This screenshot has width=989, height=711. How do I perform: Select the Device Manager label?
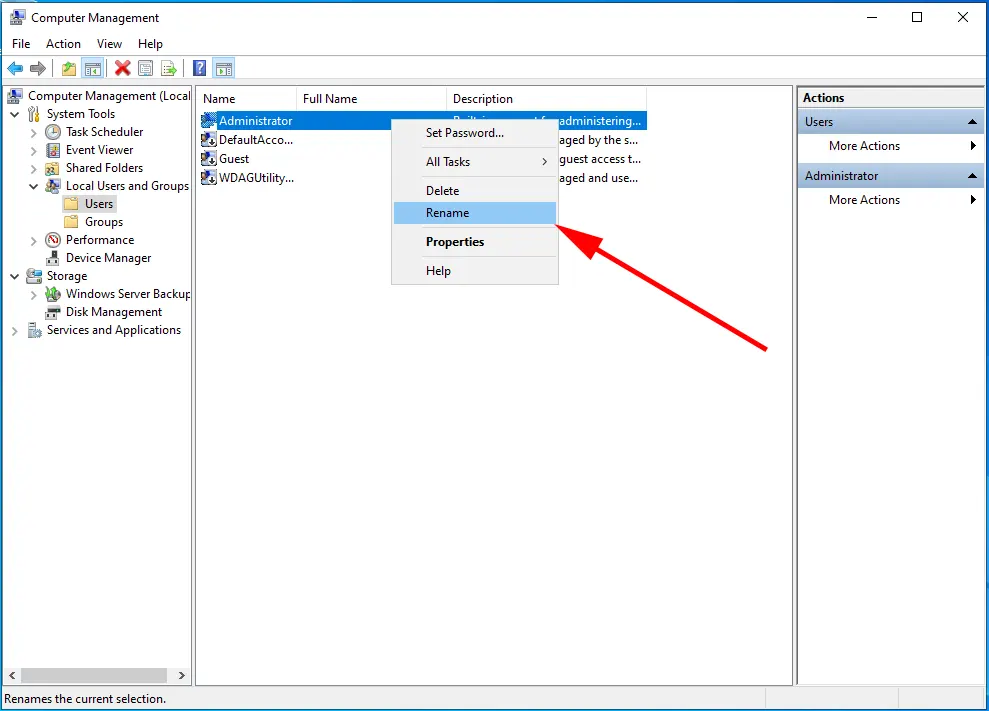(108, 258)
